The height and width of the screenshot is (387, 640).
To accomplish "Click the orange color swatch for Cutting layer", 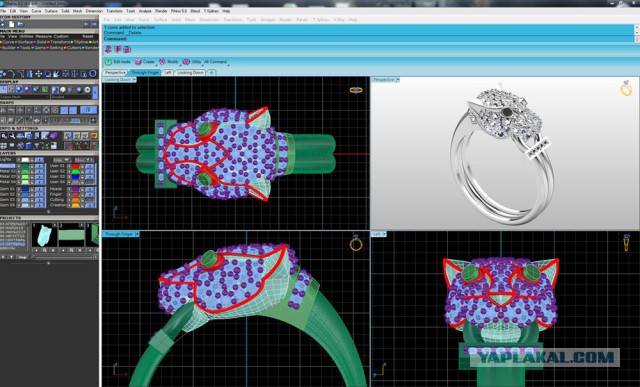I will point(75,200).
